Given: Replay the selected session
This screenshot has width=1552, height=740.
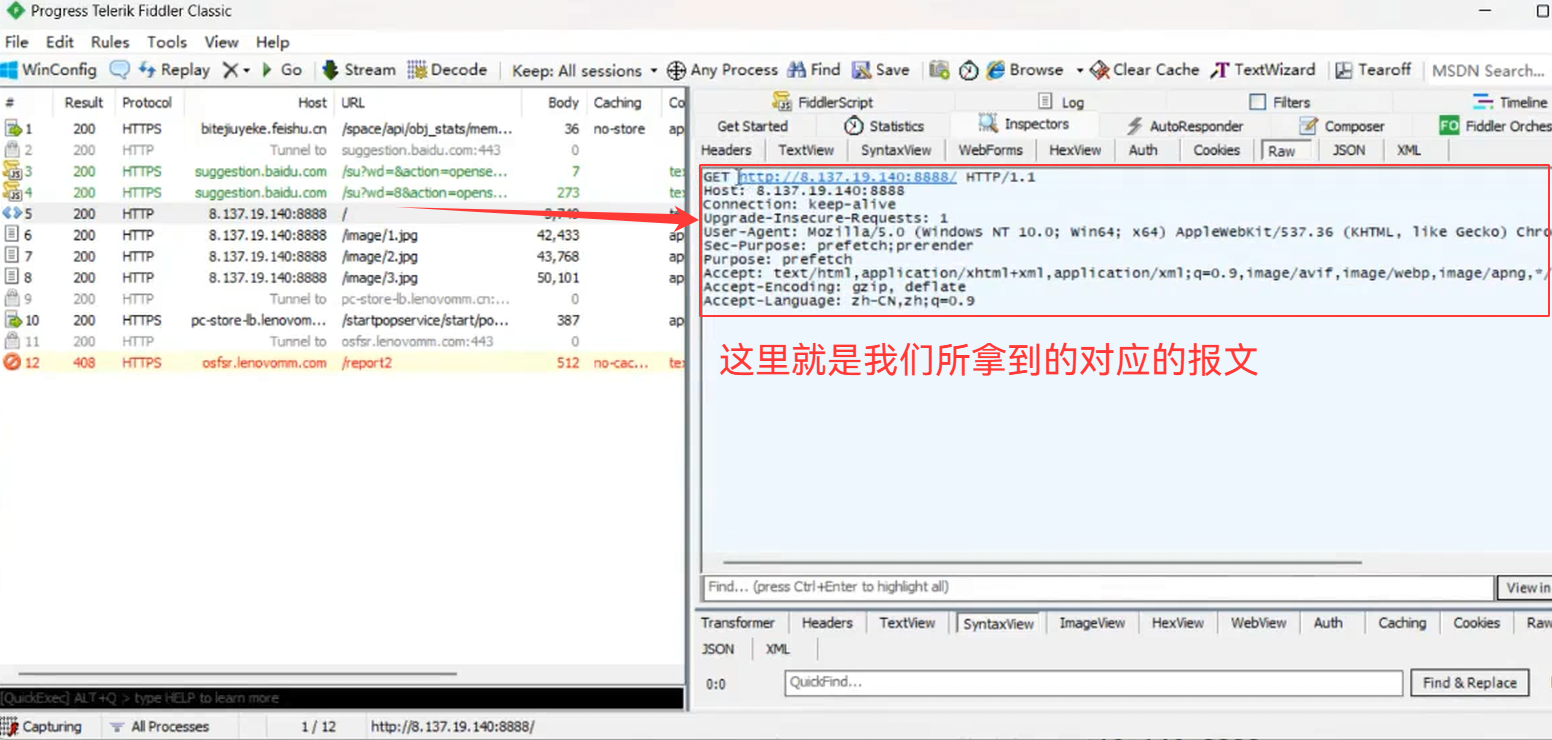Looking at the screenshot, I should coord(174,70).
